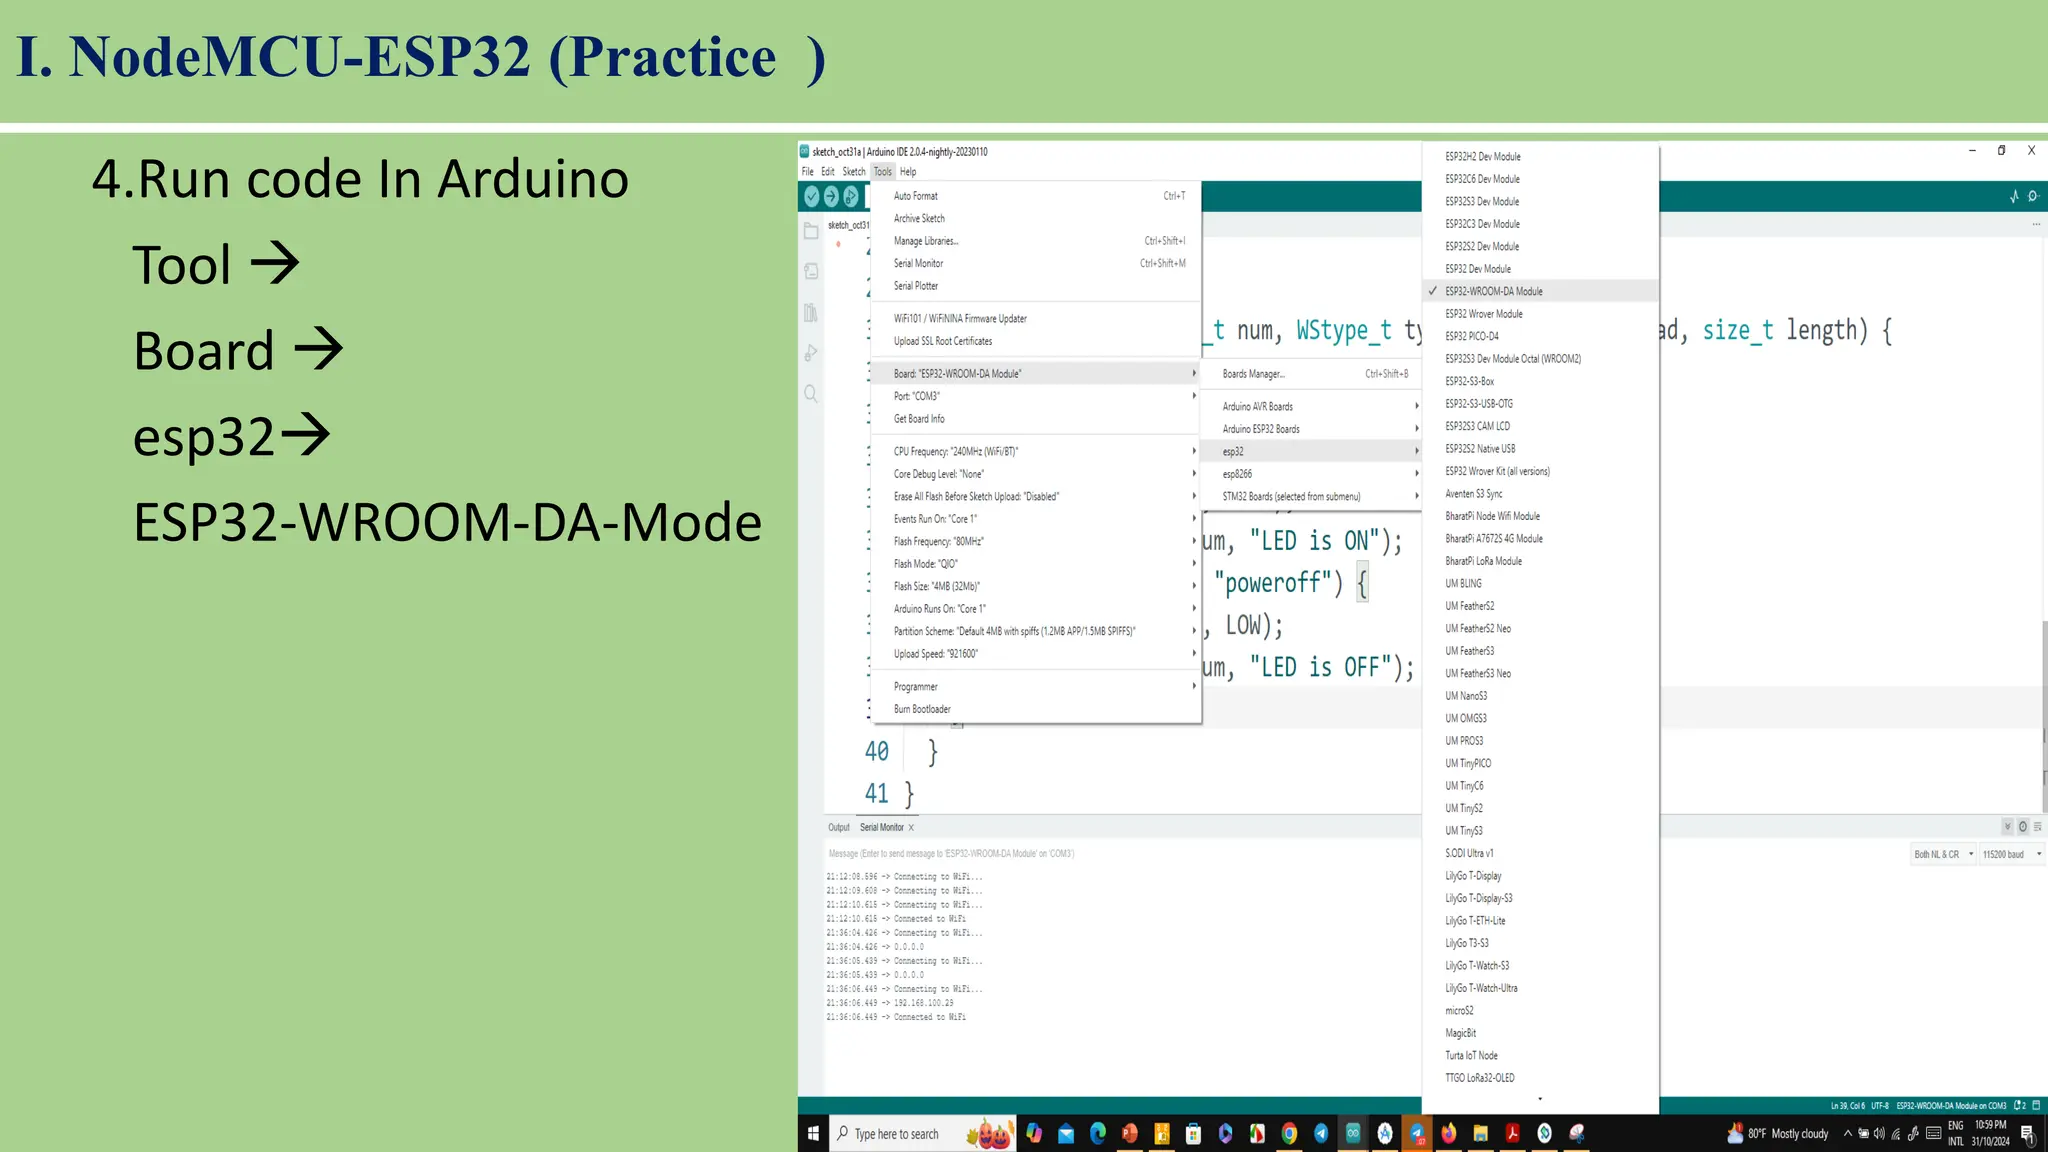Click the Tools menu

883,172
